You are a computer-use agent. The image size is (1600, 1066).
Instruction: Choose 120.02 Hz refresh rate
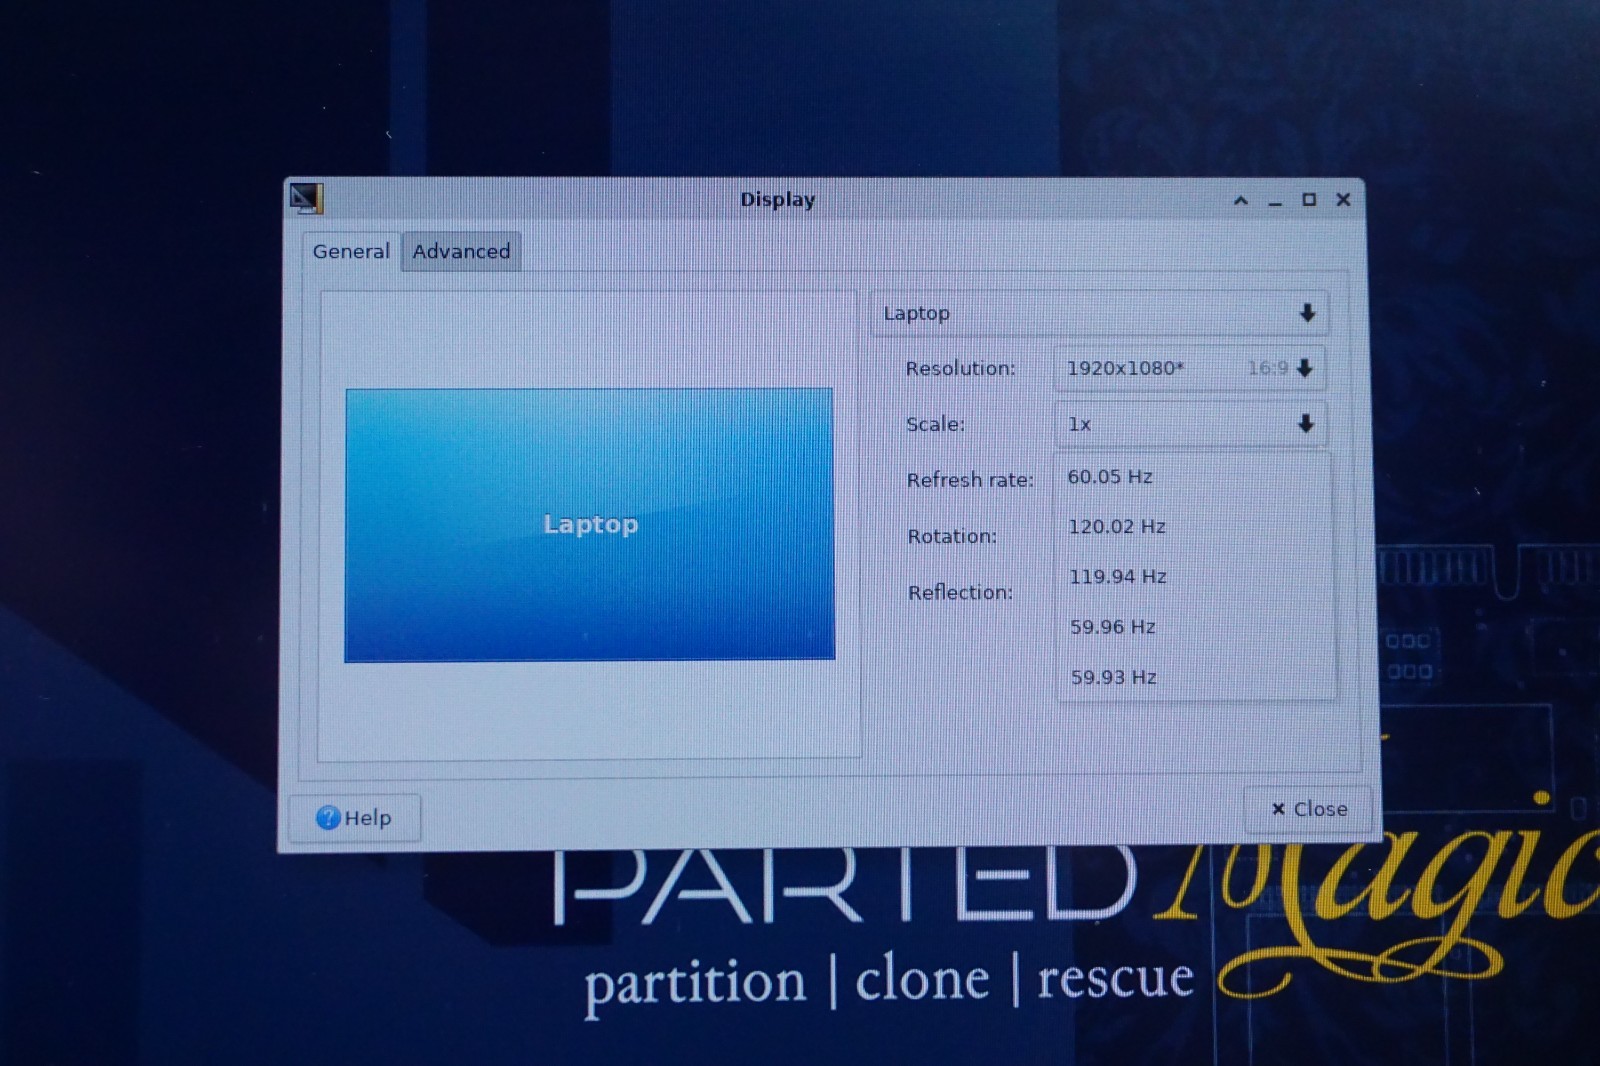point(1196,527)
